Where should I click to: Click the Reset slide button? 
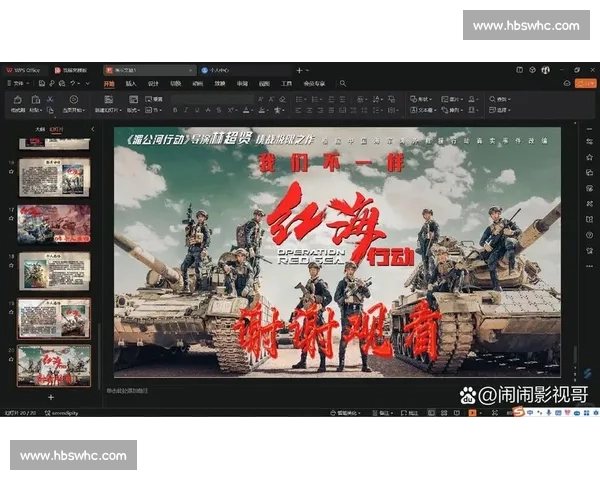tap(154, 99)
